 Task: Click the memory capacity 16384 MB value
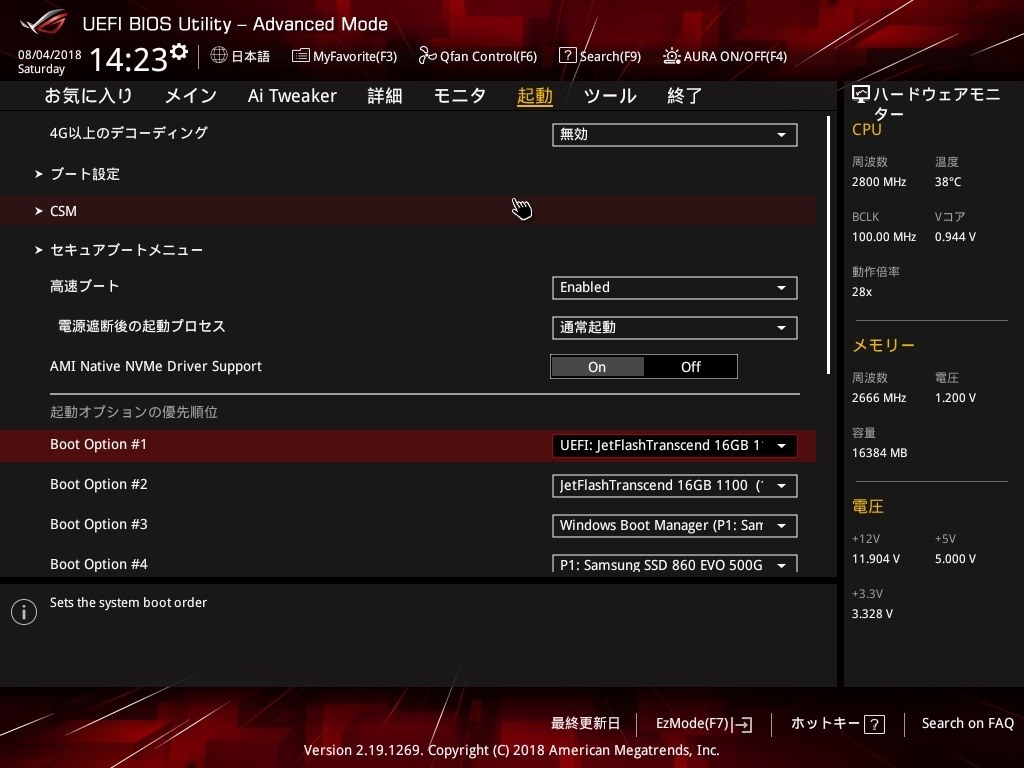879,453
